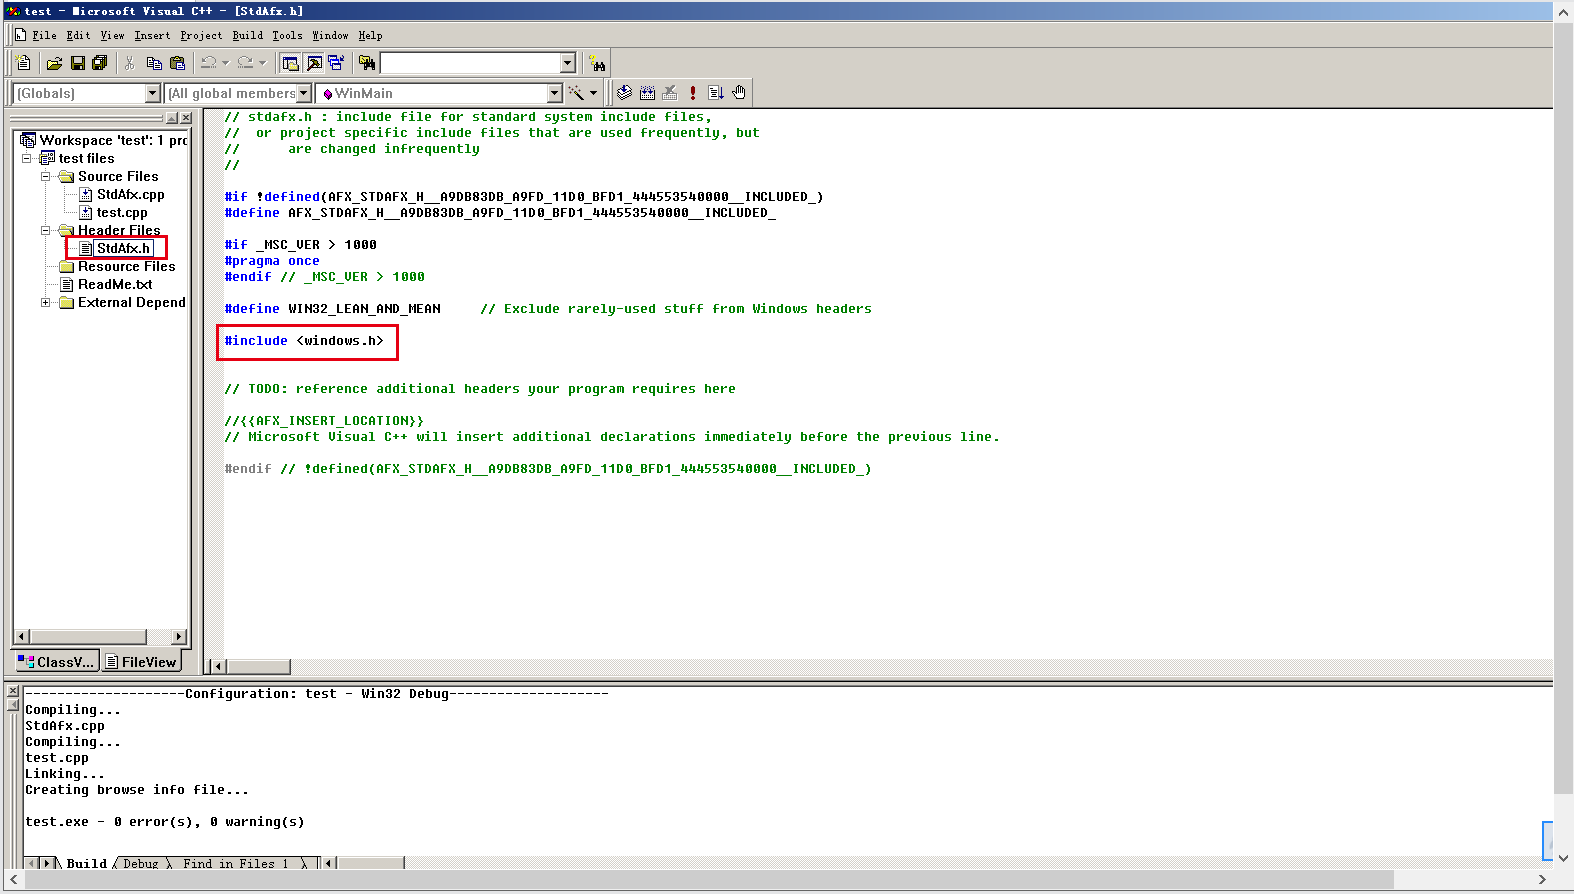The height and width of the screenshot is (894, 1574).
Task: Open the Window menu
Action: tap(330, 35)
